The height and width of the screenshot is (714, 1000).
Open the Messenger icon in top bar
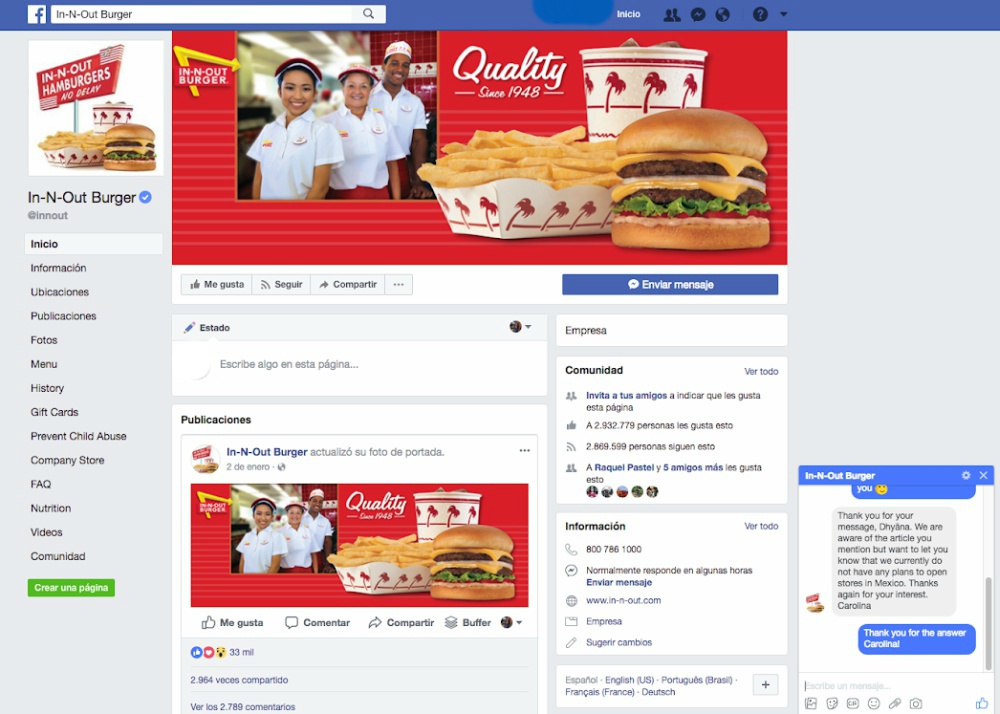click(x=698, y=15)
